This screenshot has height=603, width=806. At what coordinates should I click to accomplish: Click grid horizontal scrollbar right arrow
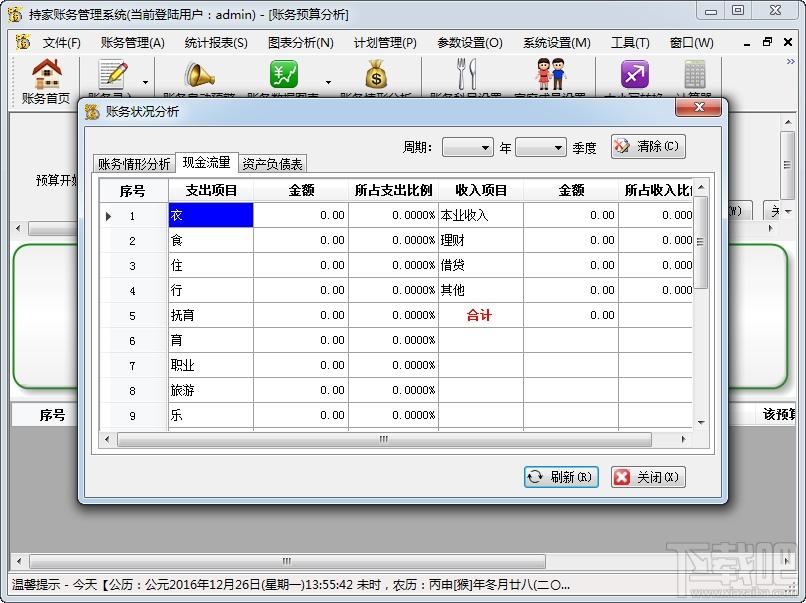coord(683,440)
